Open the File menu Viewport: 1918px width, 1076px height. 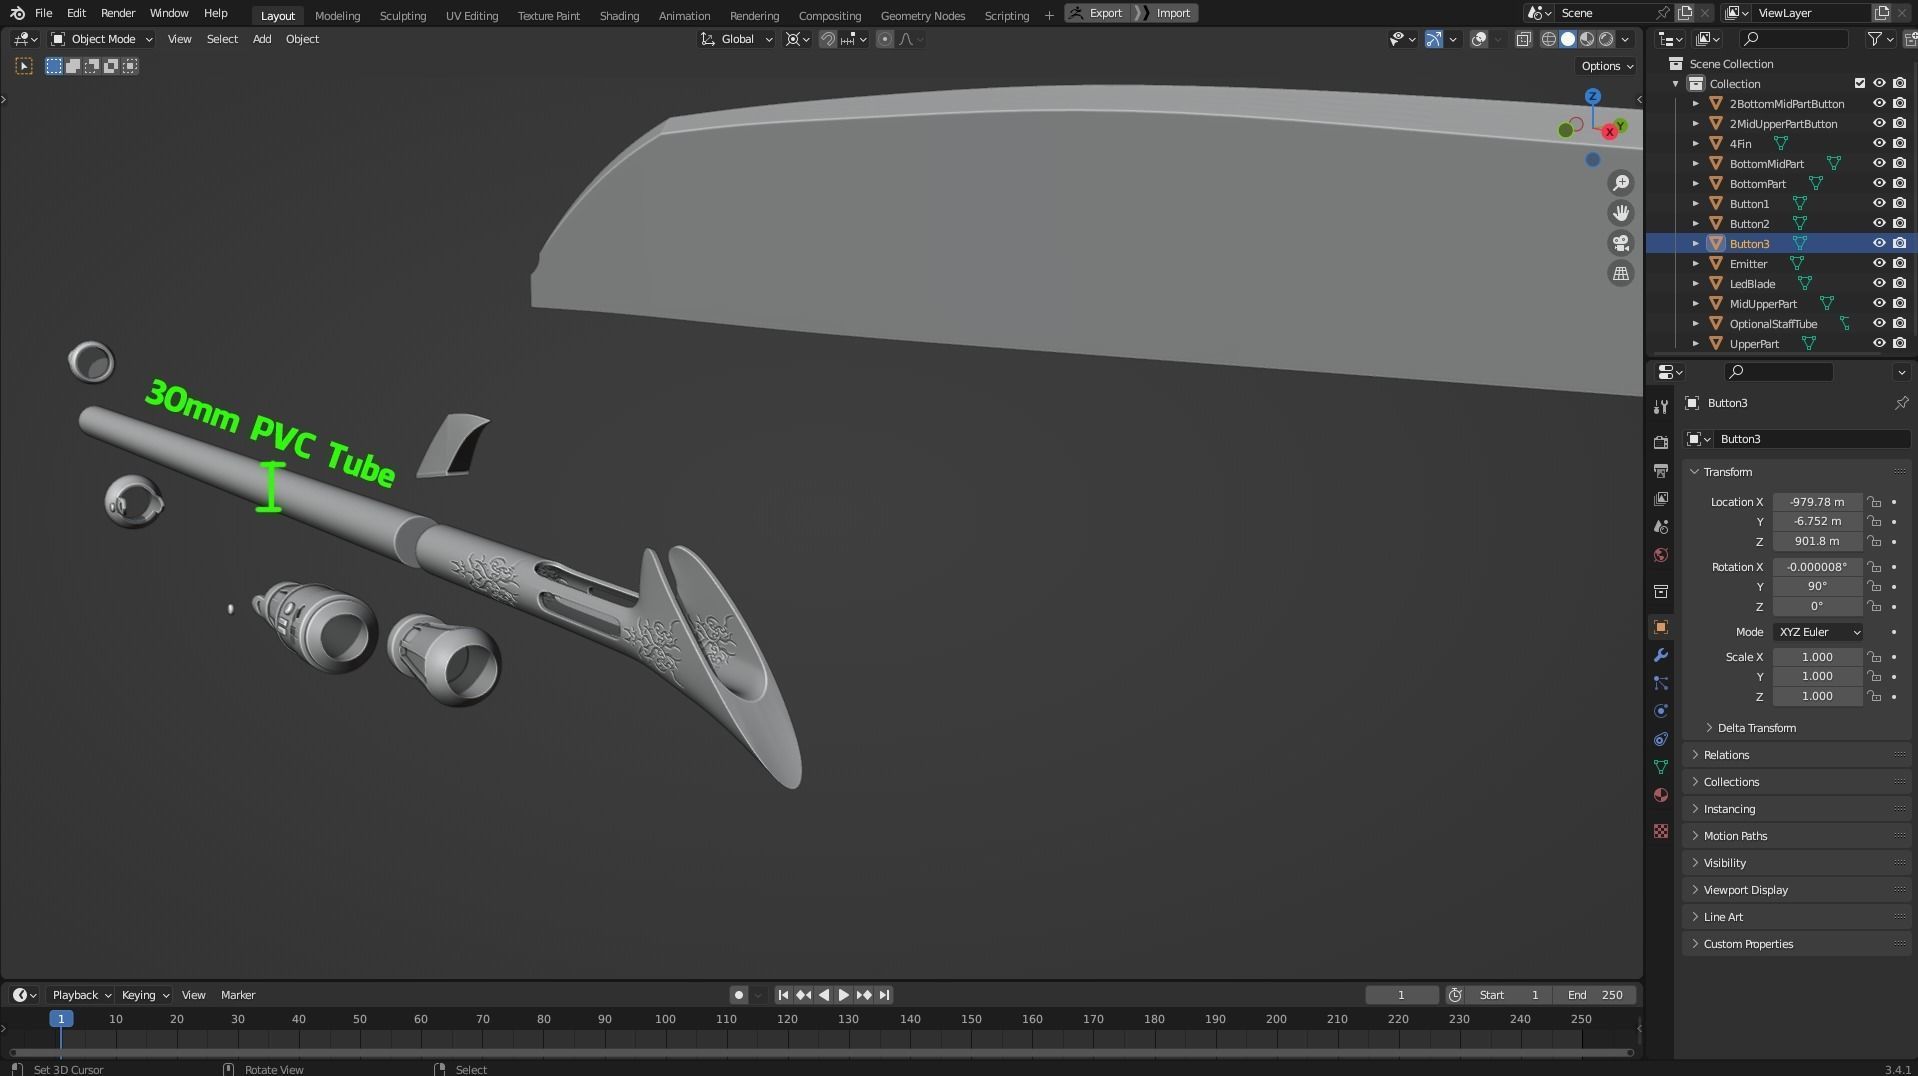pos(43,13)
